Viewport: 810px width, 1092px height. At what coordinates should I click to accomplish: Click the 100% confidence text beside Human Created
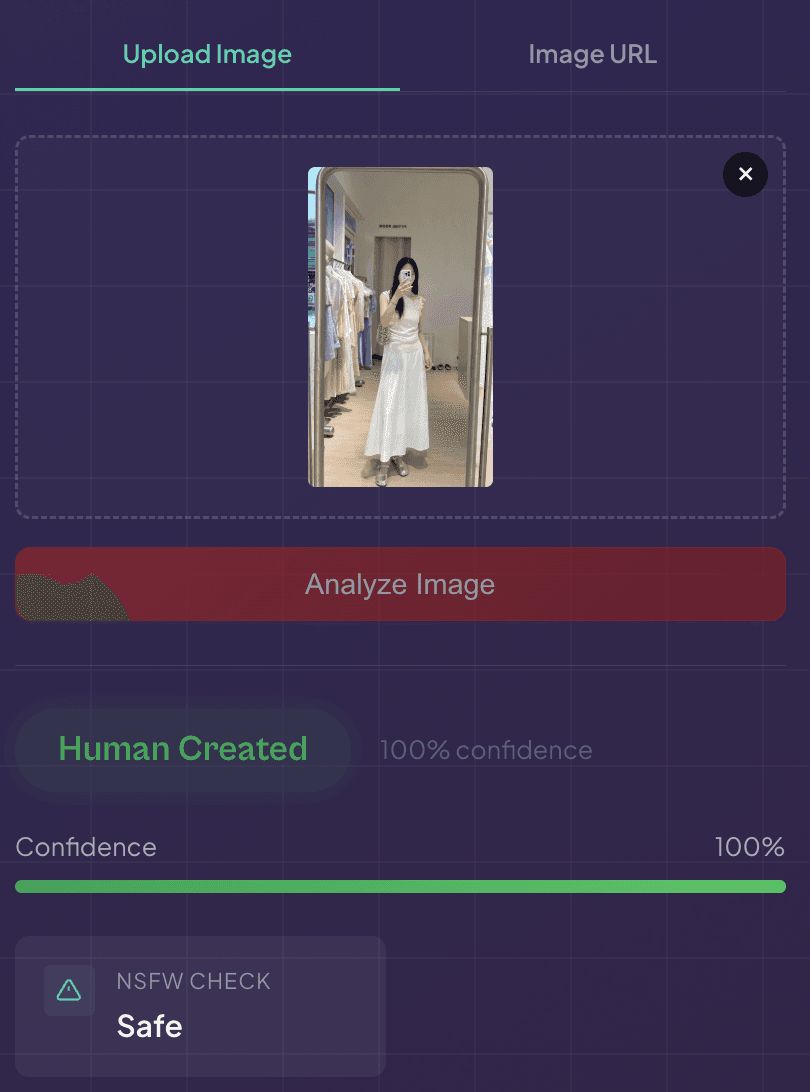(486, 750)
